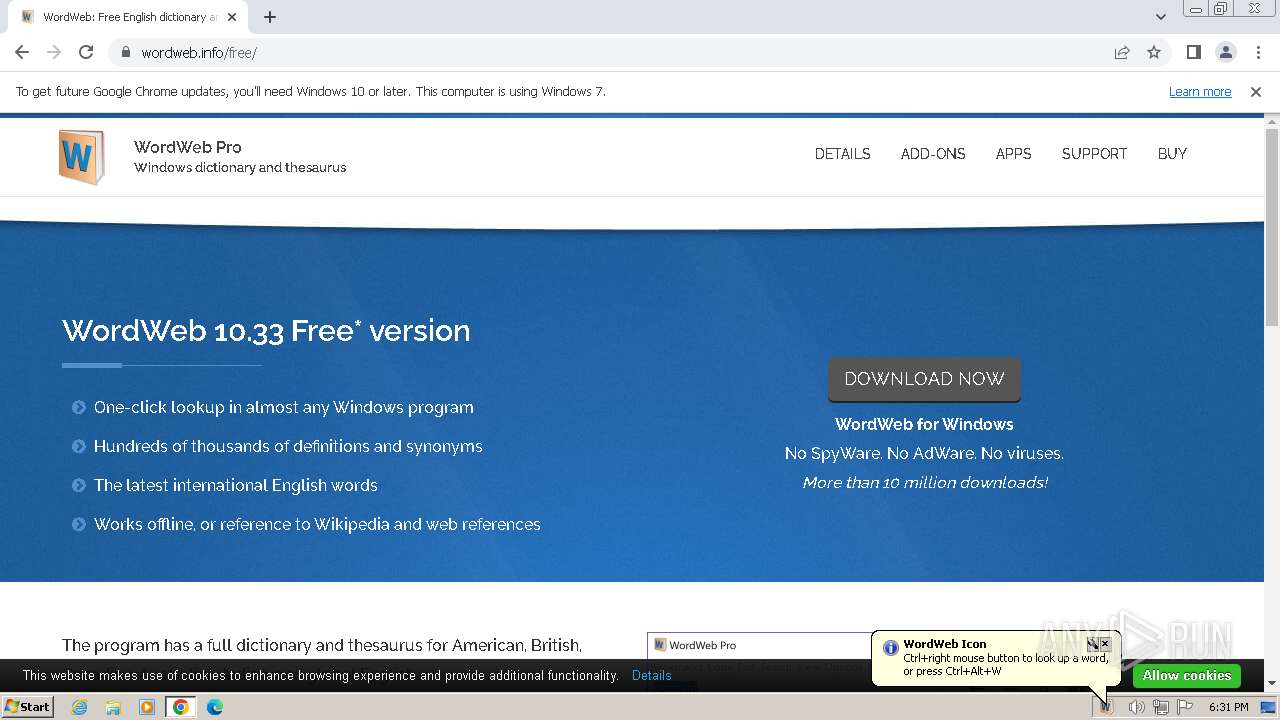Screen dimensions: 1280x720
Task: Open Internet Explorer from the taskbar
Action: click(79, 707)
